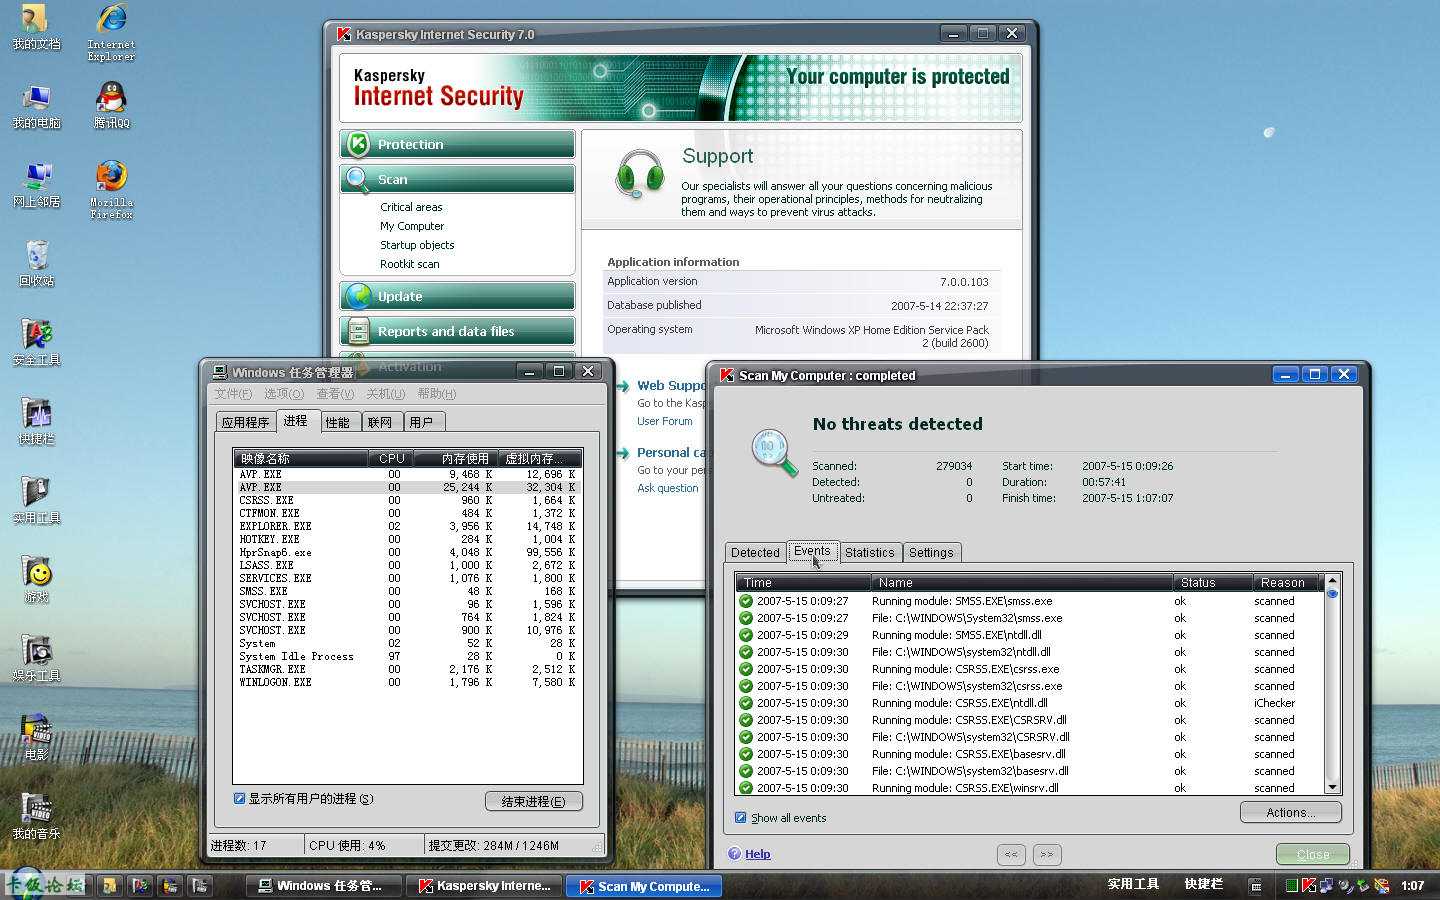This screenshot has height=900, width=1440.
Task: Click the Scan magnifier icon in Kaspersky sidebar
Action: point(358,179)
